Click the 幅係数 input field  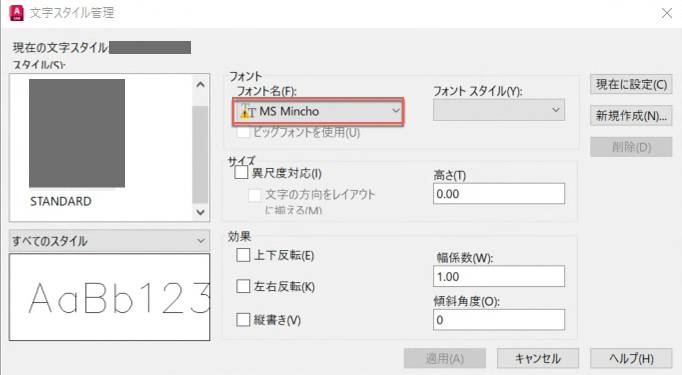click(499, 276)
